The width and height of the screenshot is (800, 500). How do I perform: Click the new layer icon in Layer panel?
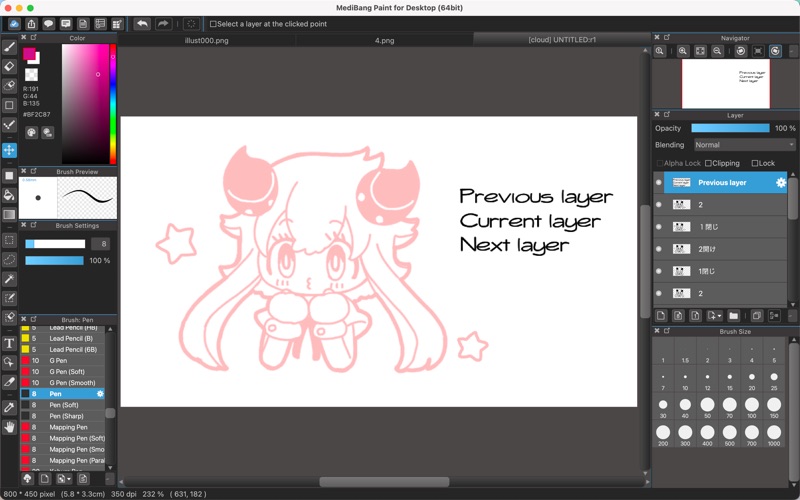pos(661,316)
